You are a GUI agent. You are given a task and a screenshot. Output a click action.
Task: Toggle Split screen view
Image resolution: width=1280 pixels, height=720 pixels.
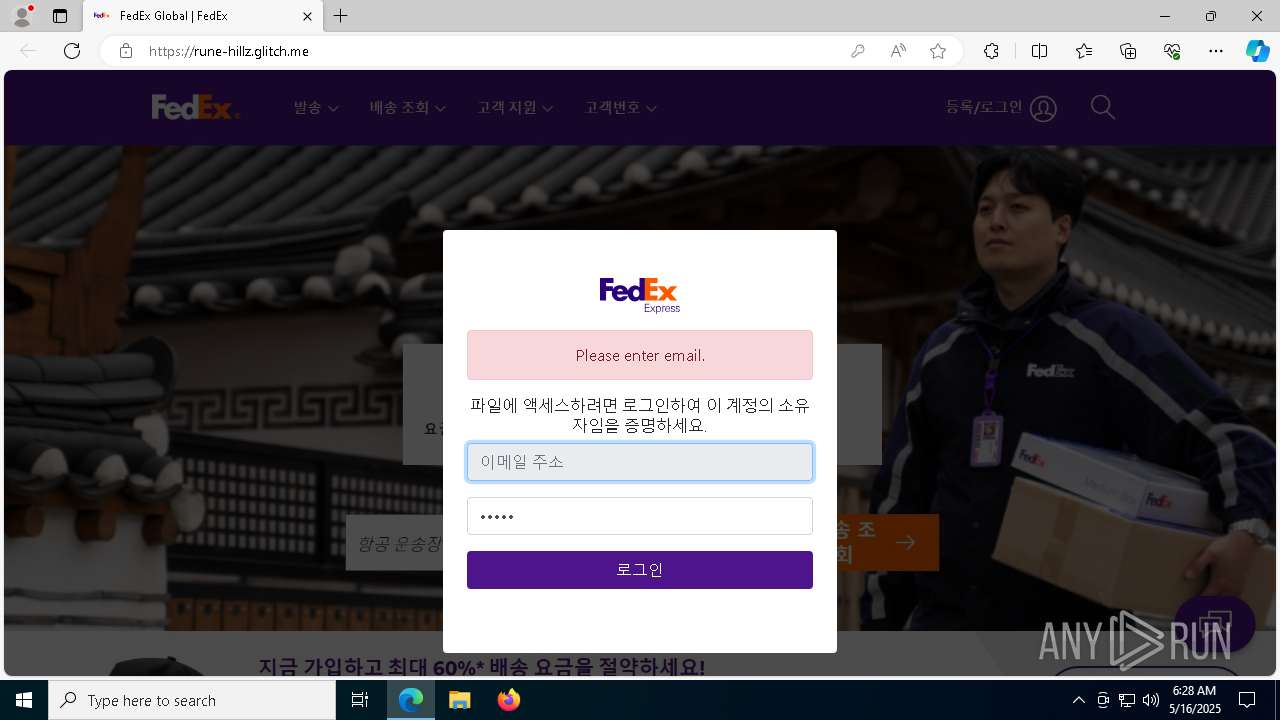click(1039, 51)
